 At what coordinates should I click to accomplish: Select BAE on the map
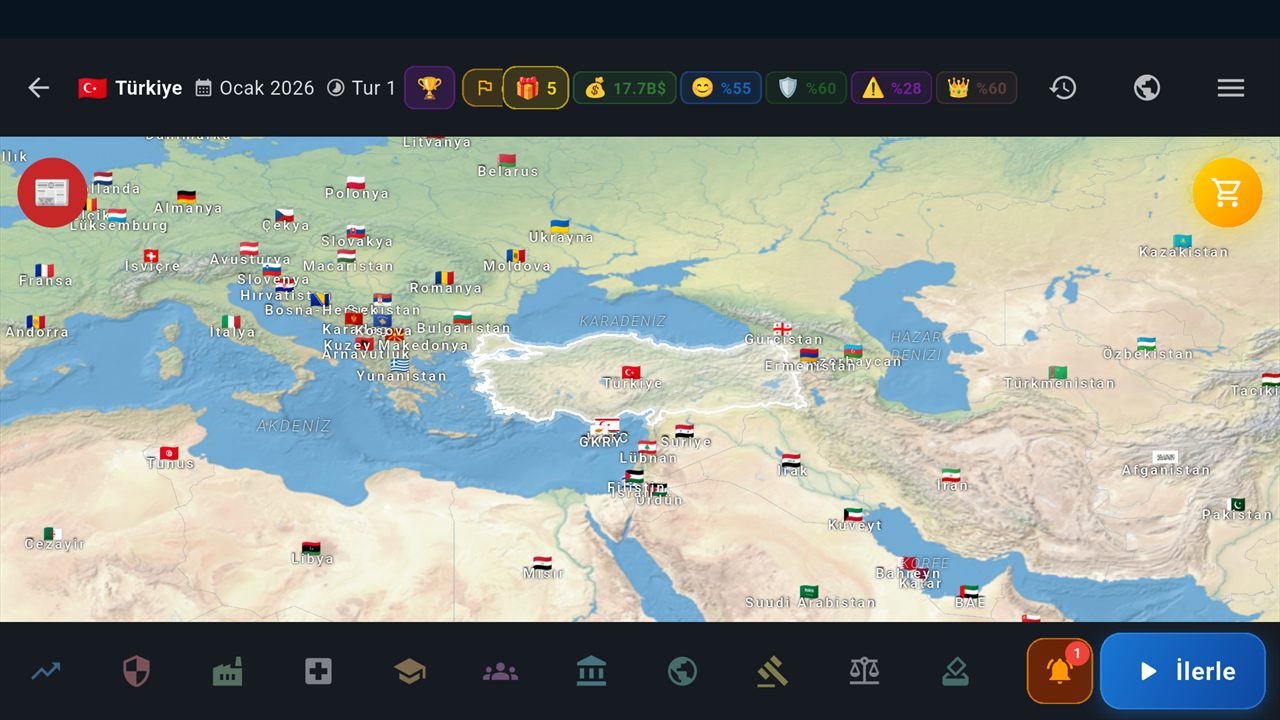pyautogui.click(x=969, y=597)
